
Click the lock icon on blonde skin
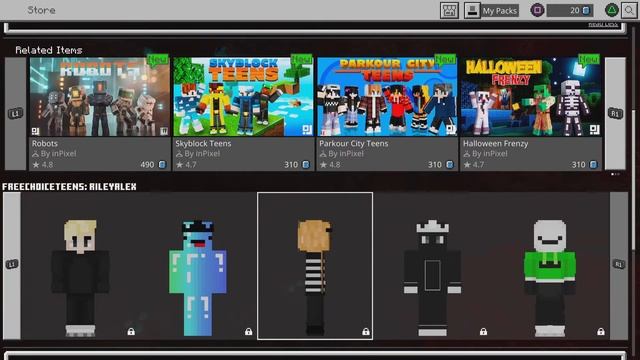131,331
